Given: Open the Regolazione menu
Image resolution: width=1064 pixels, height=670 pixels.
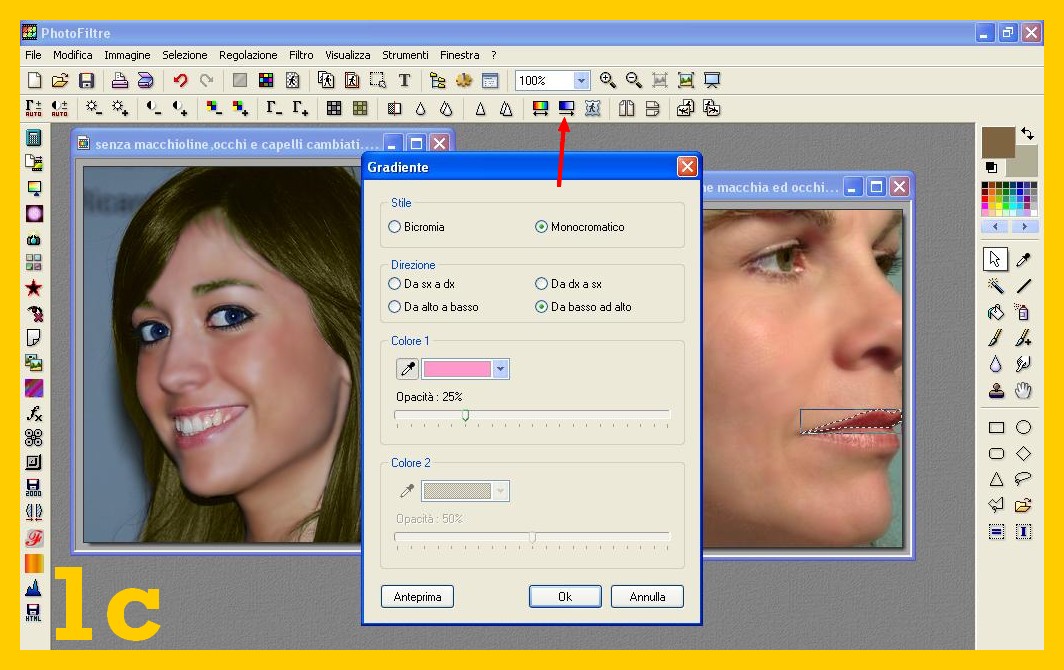Looking at the screenshot, I should click(x=248, y=55).
